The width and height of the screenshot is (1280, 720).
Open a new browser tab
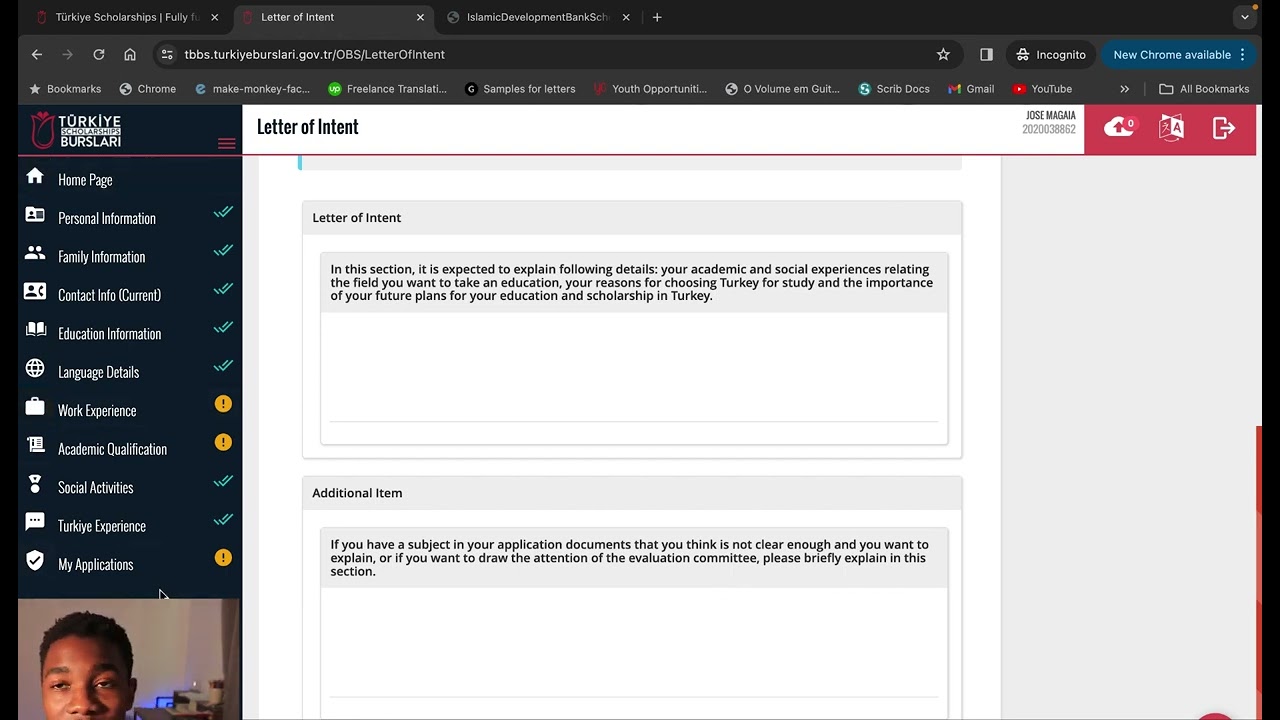coord(657,17)
